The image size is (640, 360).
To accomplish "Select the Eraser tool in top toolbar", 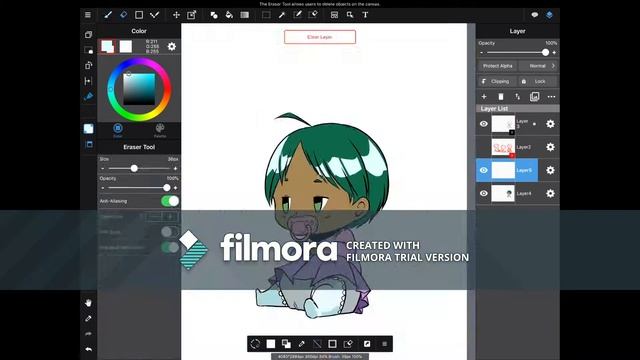I will 123,15.
